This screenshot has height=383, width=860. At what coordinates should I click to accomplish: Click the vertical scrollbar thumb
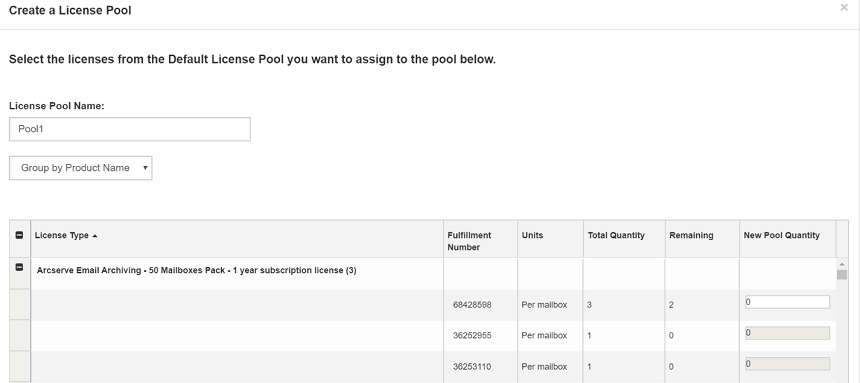click(842, 274)
